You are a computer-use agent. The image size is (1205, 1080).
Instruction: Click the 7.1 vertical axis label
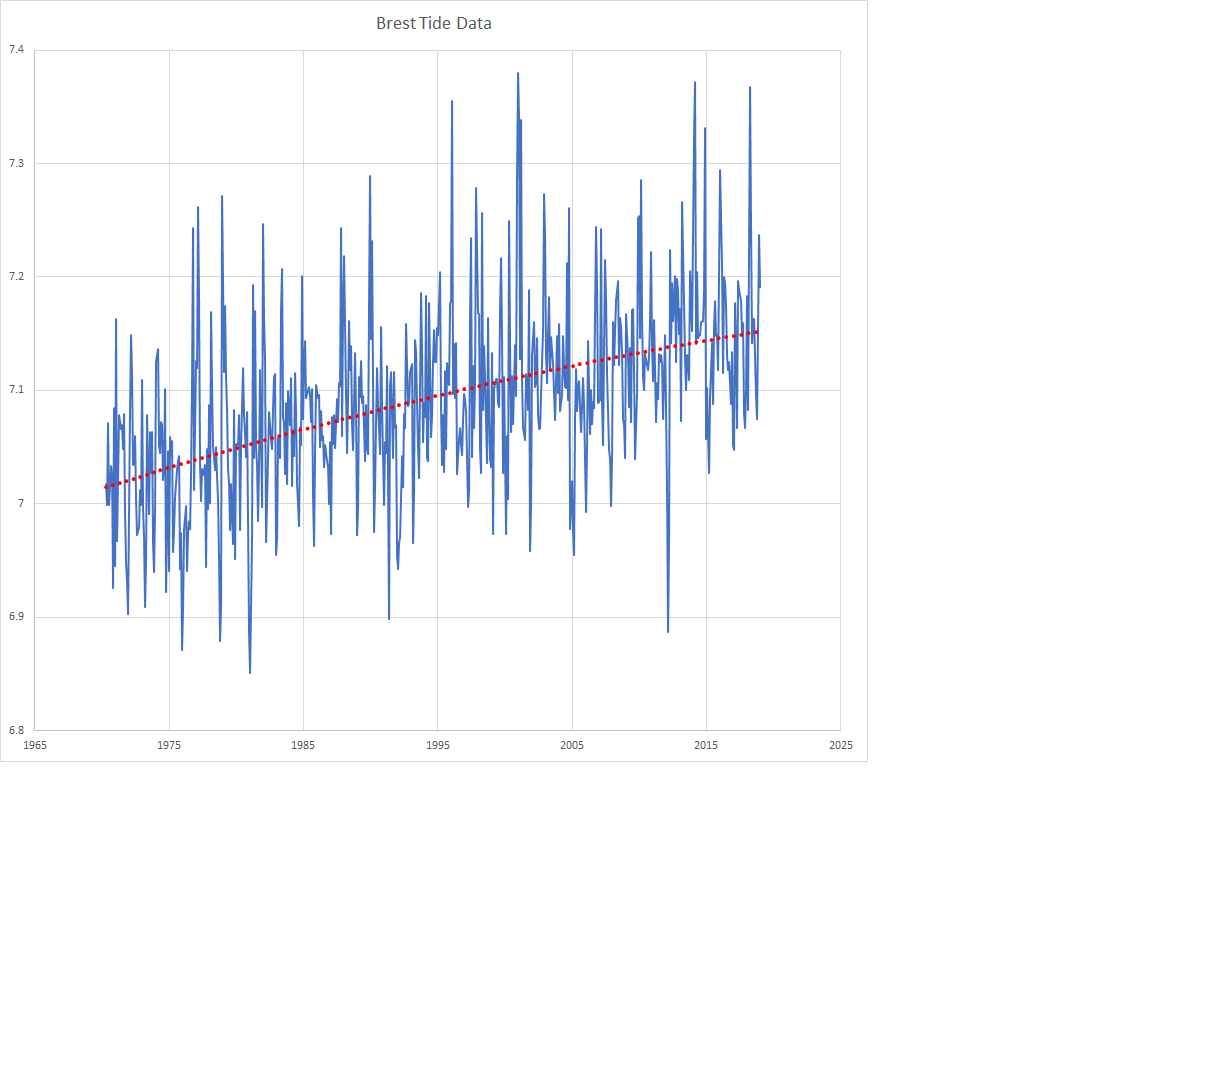16,390
